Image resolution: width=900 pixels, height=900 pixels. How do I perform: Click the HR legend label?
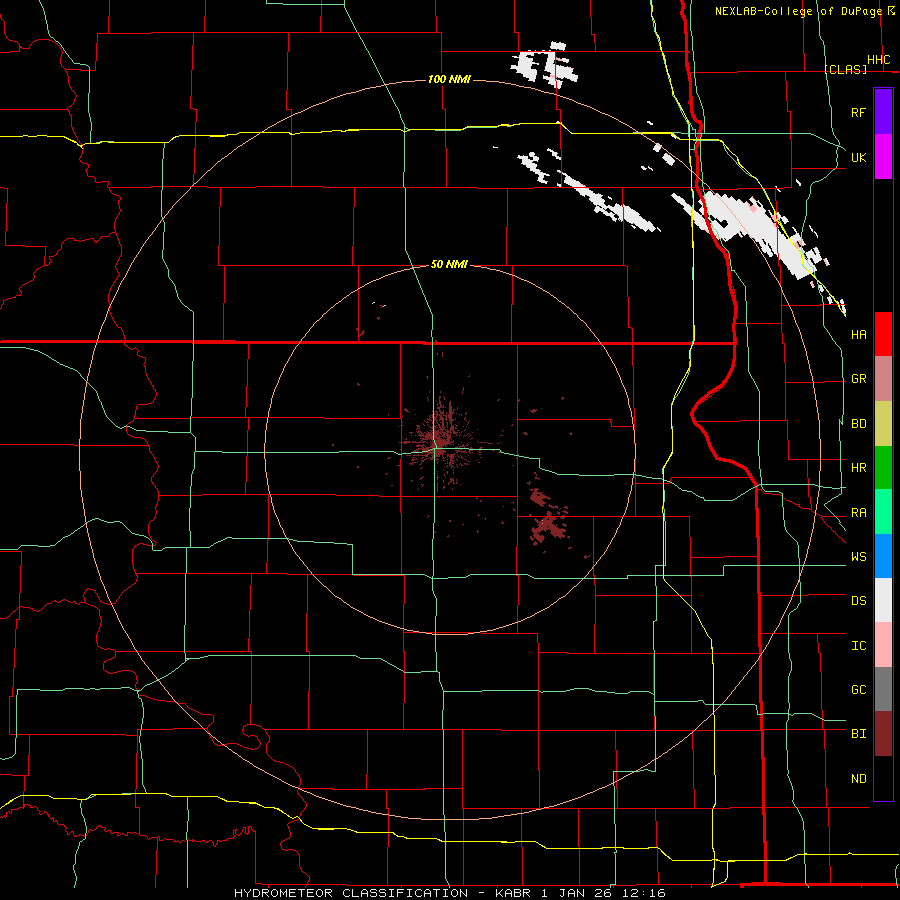pyautogui.click(x=859, y=468)
